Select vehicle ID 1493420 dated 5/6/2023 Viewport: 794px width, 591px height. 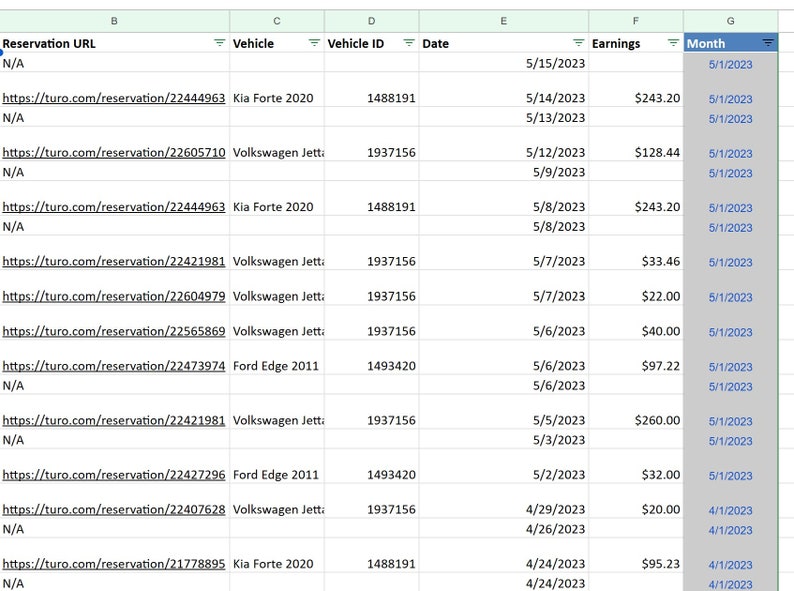tap(372, 358)
